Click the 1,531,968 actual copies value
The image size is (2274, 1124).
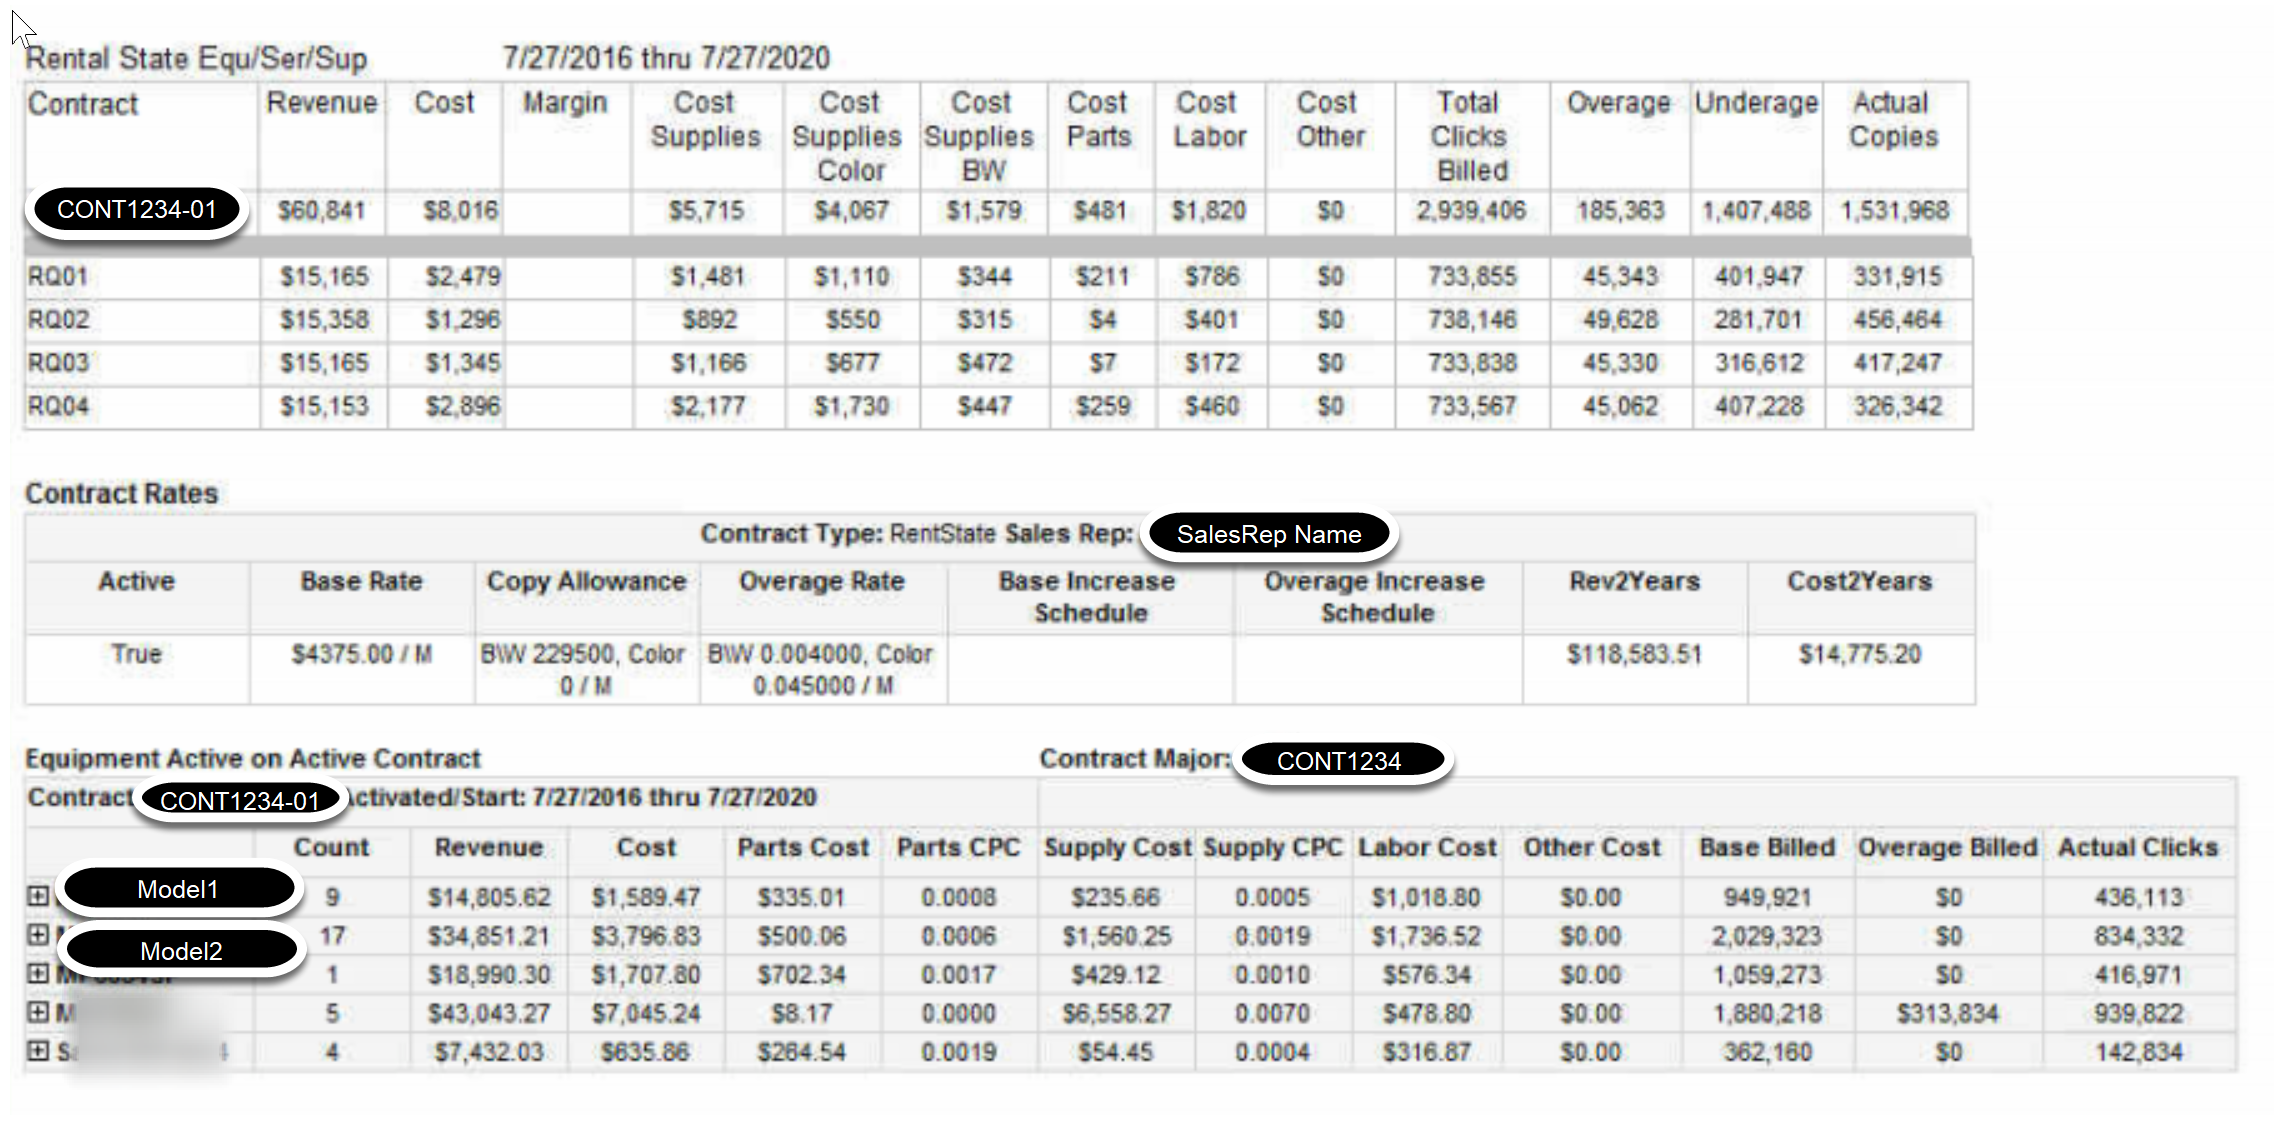click(x=1895, y=211)
